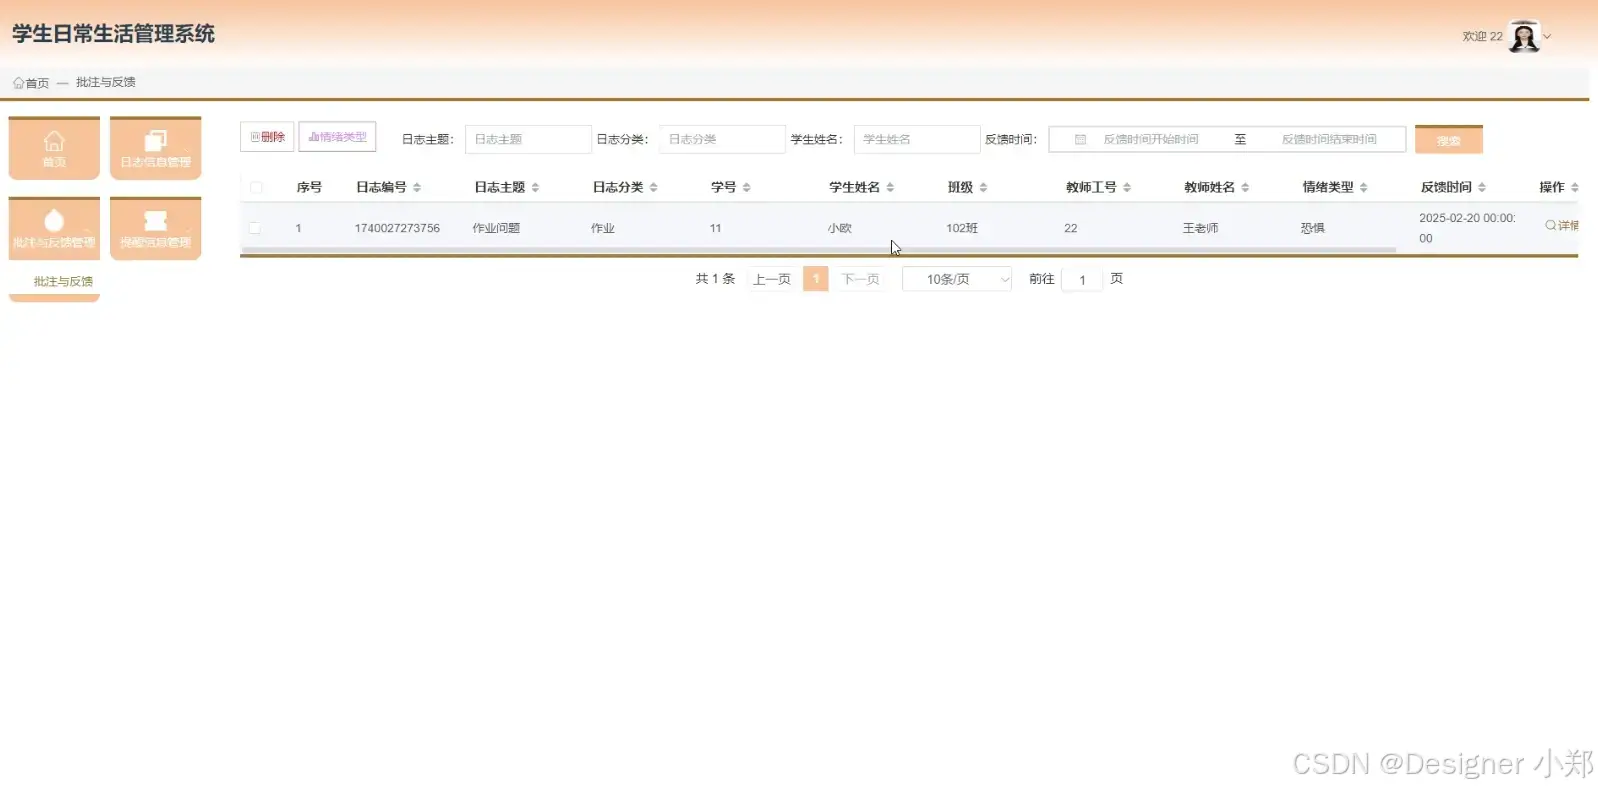Click the 2025-02-20 feedback time cell
This screenshot has width=1598, height=791.
point(1467,228)
